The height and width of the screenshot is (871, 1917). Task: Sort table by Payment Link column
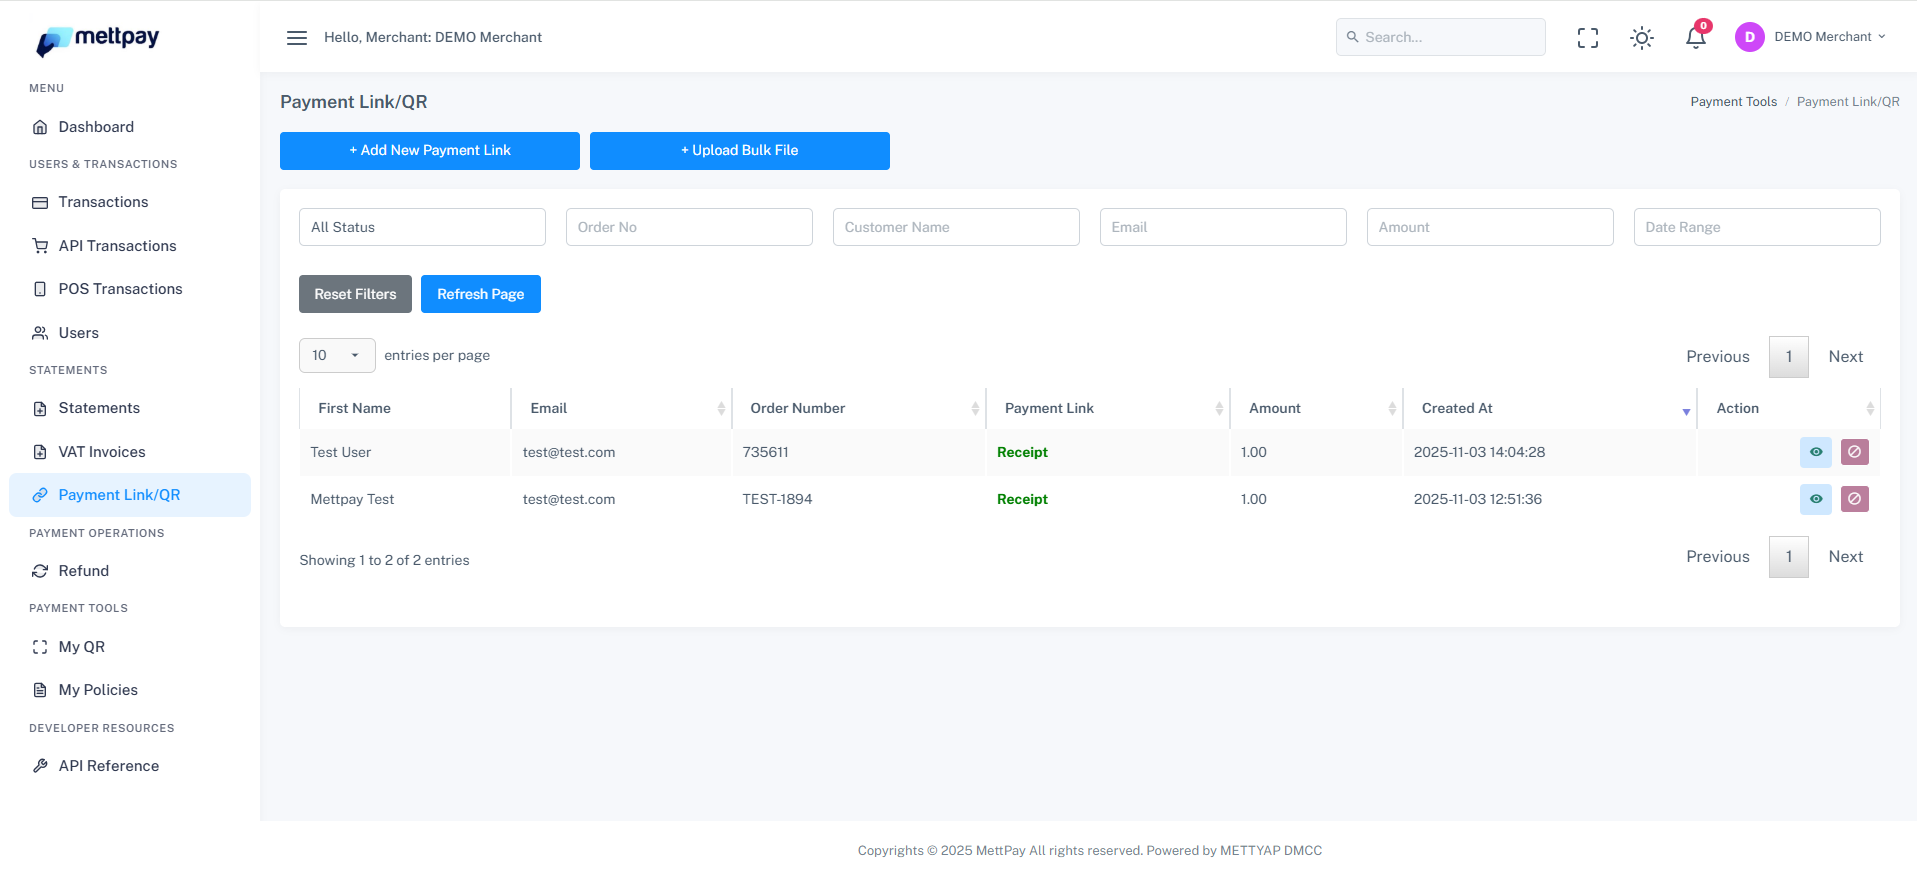(x=1108, y=408)
